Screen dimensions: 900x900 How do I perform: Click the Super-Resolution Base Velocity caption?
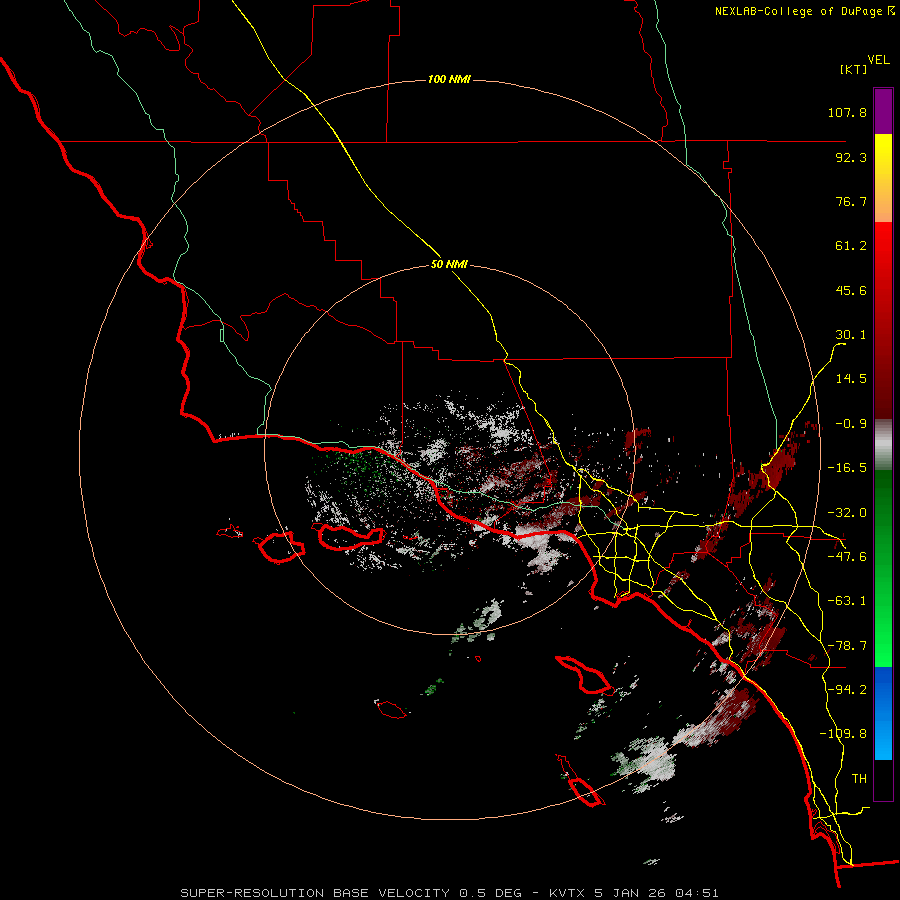click(x=449, y=893)
